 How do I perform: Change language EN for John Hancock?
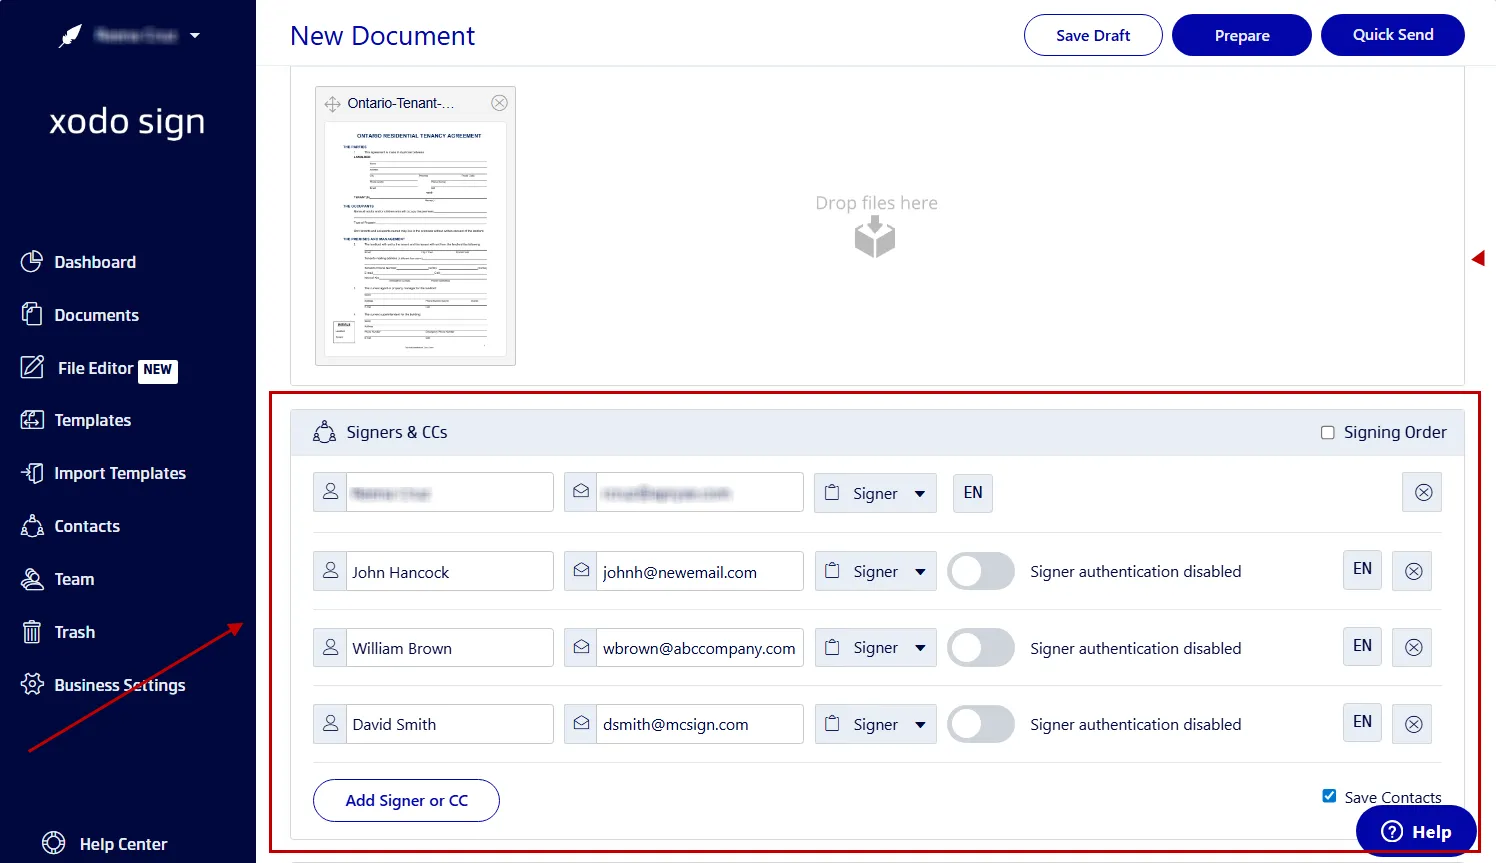tap(1362, 569)
